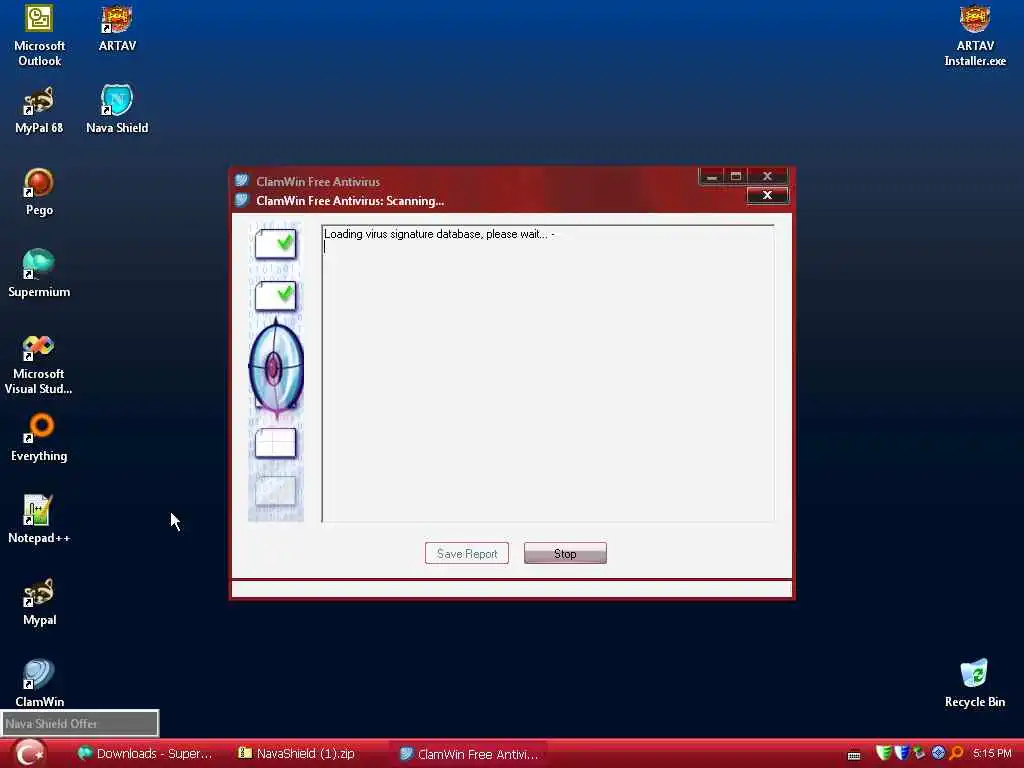This screenshot has height=768, width=1024.
Task: Open the ClamWin desktop shortcut
Action: 39,683
